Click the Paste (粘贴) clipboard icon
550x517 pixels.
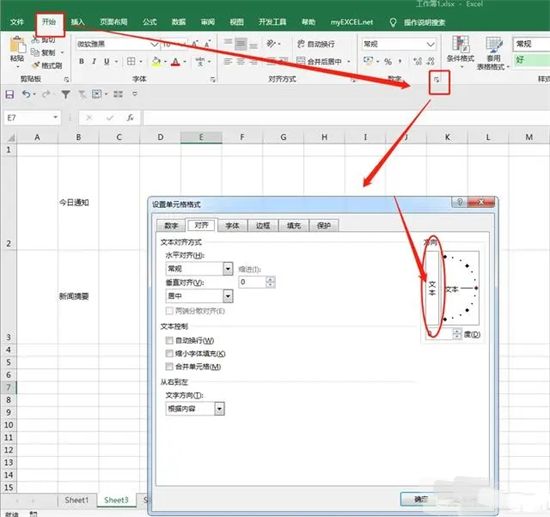(x=17, y=46)
